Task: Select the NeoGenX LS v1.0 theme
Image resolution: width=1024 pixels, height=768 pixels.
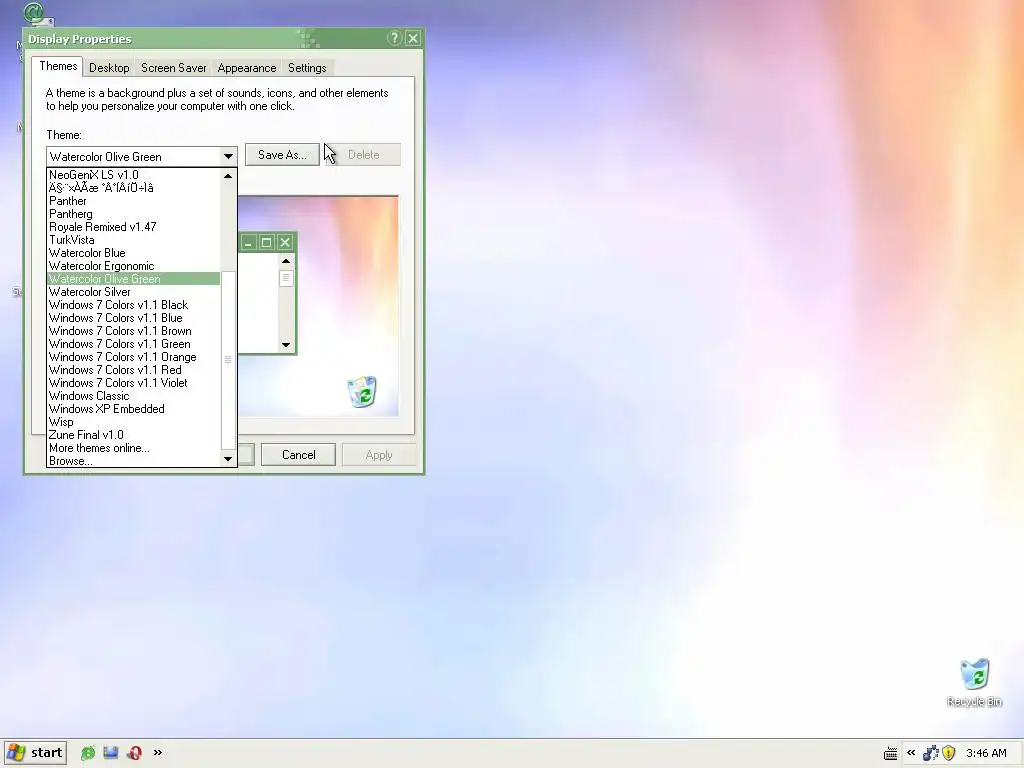Action: pyautogui.click(x=134, y=175)
